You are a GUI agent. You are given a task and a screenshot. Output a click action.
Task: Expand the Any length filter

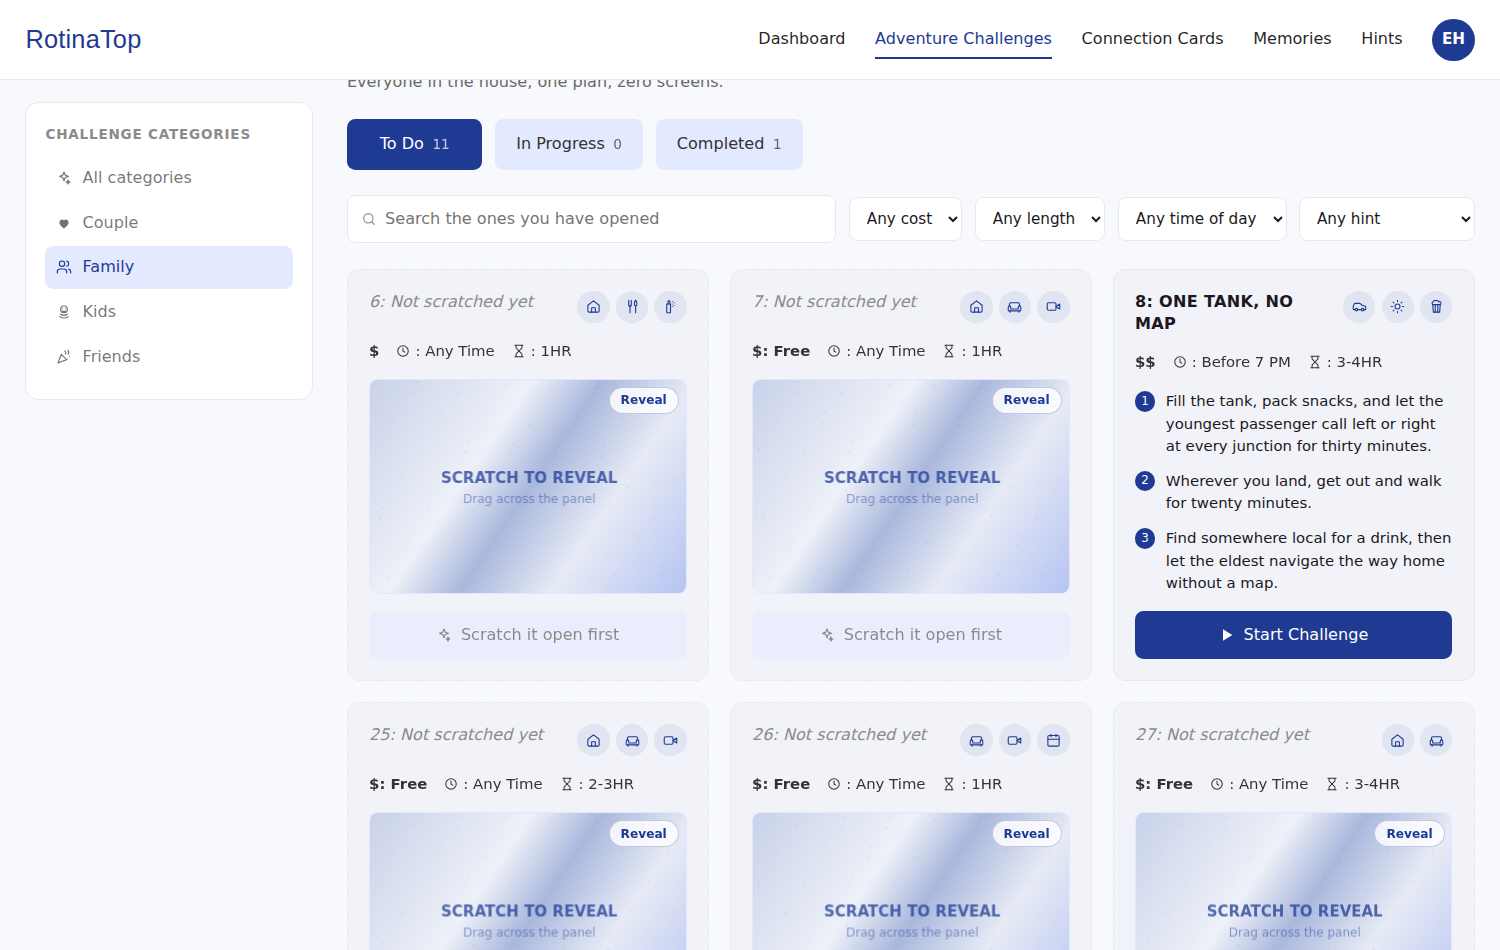(x=1040, y=219)
